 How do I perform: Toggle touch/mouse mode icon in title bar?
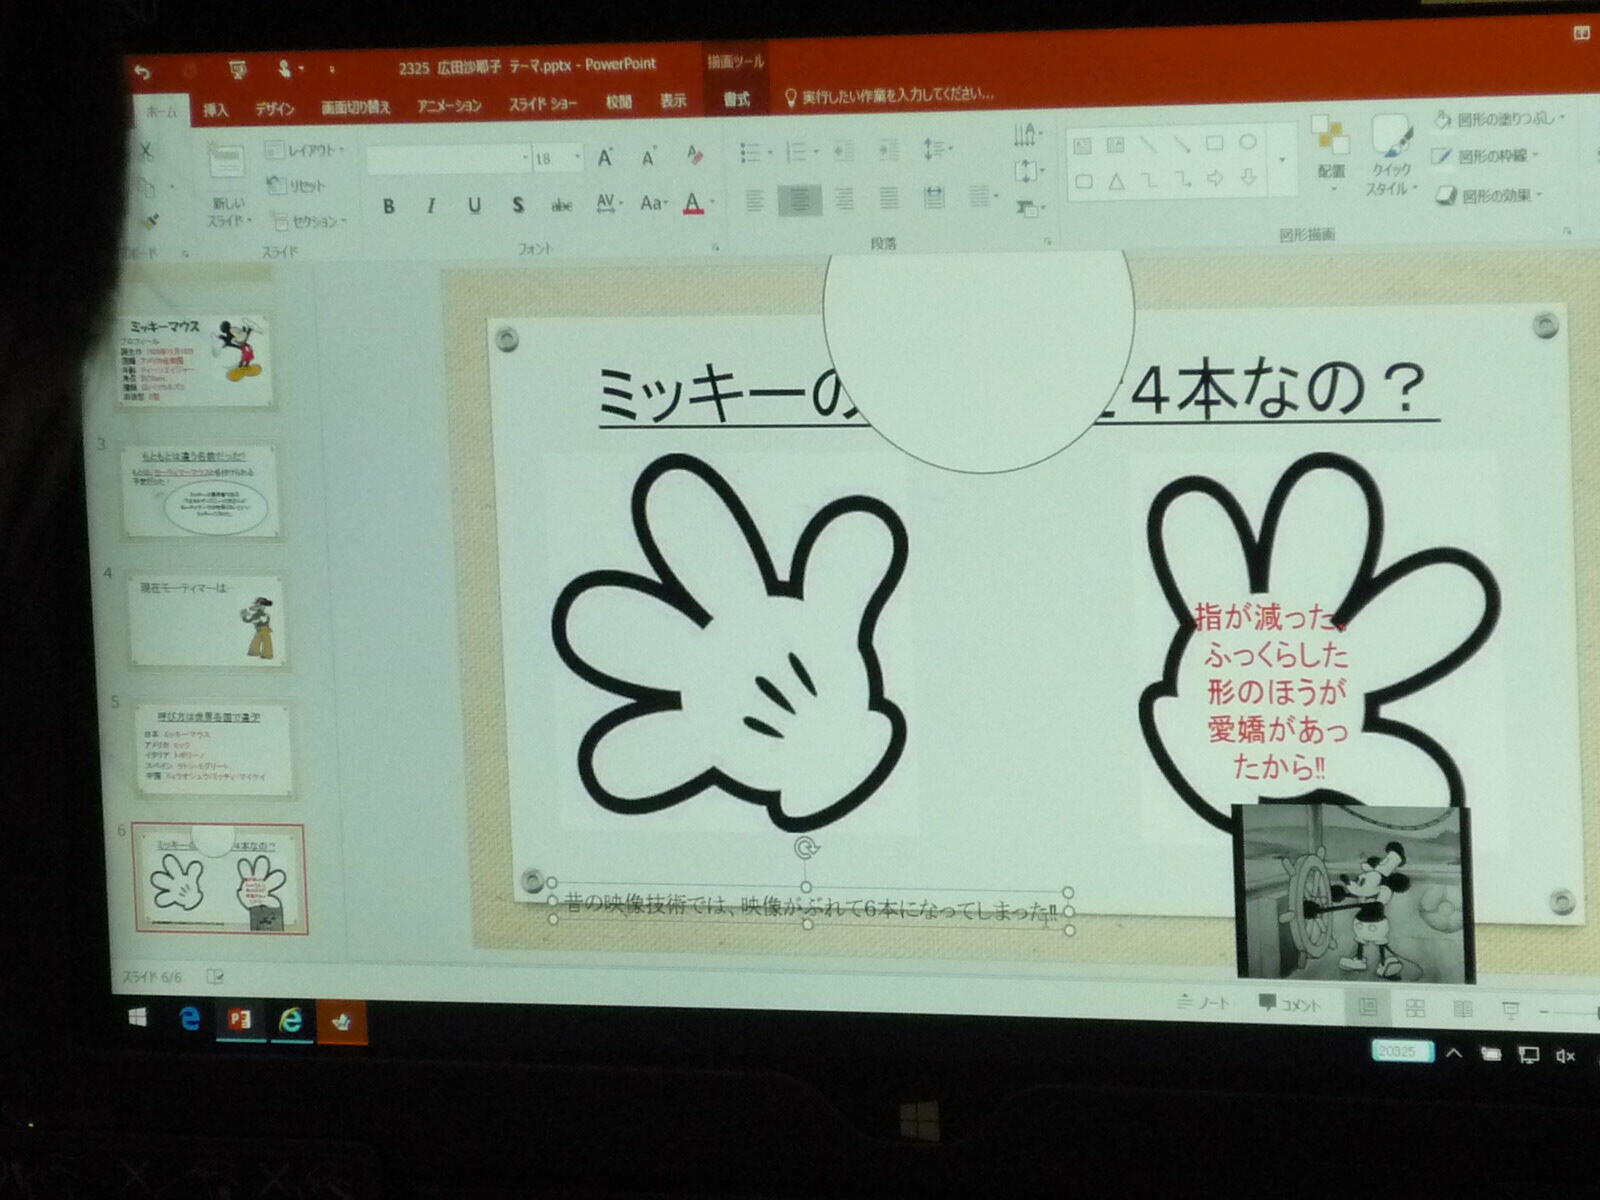[x=284, y=68]
